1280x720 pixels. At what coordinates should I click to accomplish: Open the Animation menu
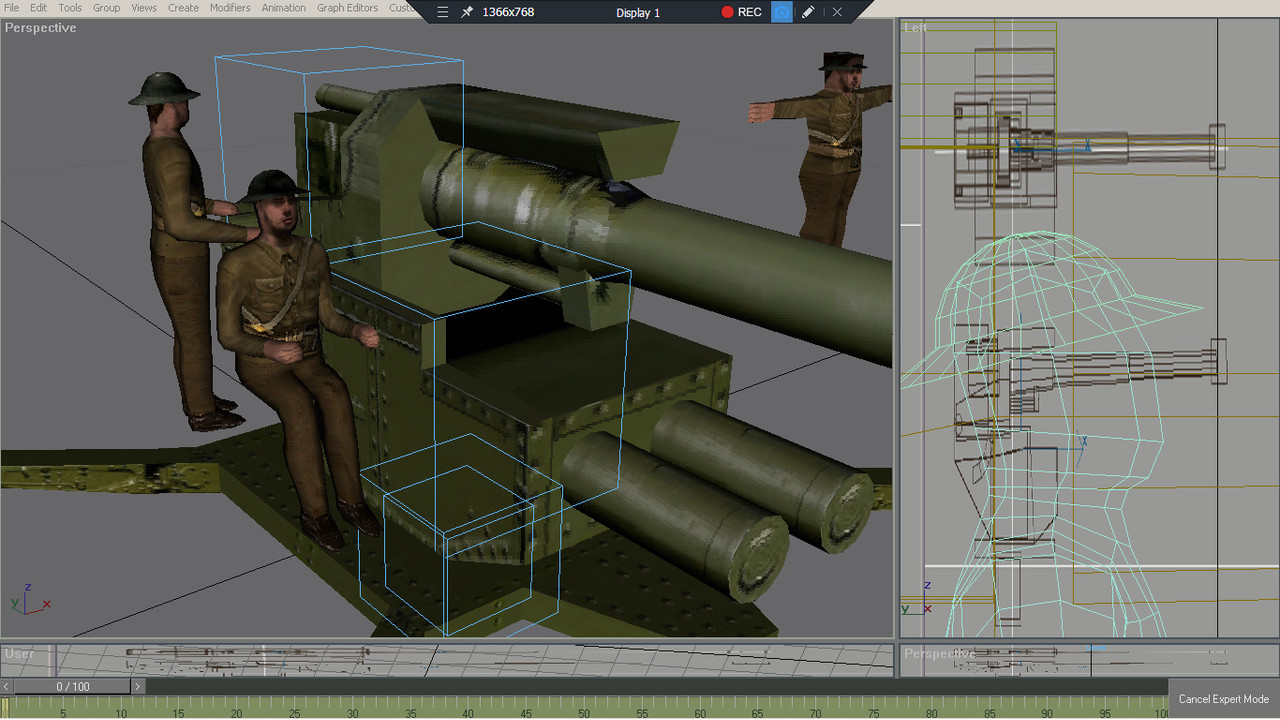[x=284, y=8]
